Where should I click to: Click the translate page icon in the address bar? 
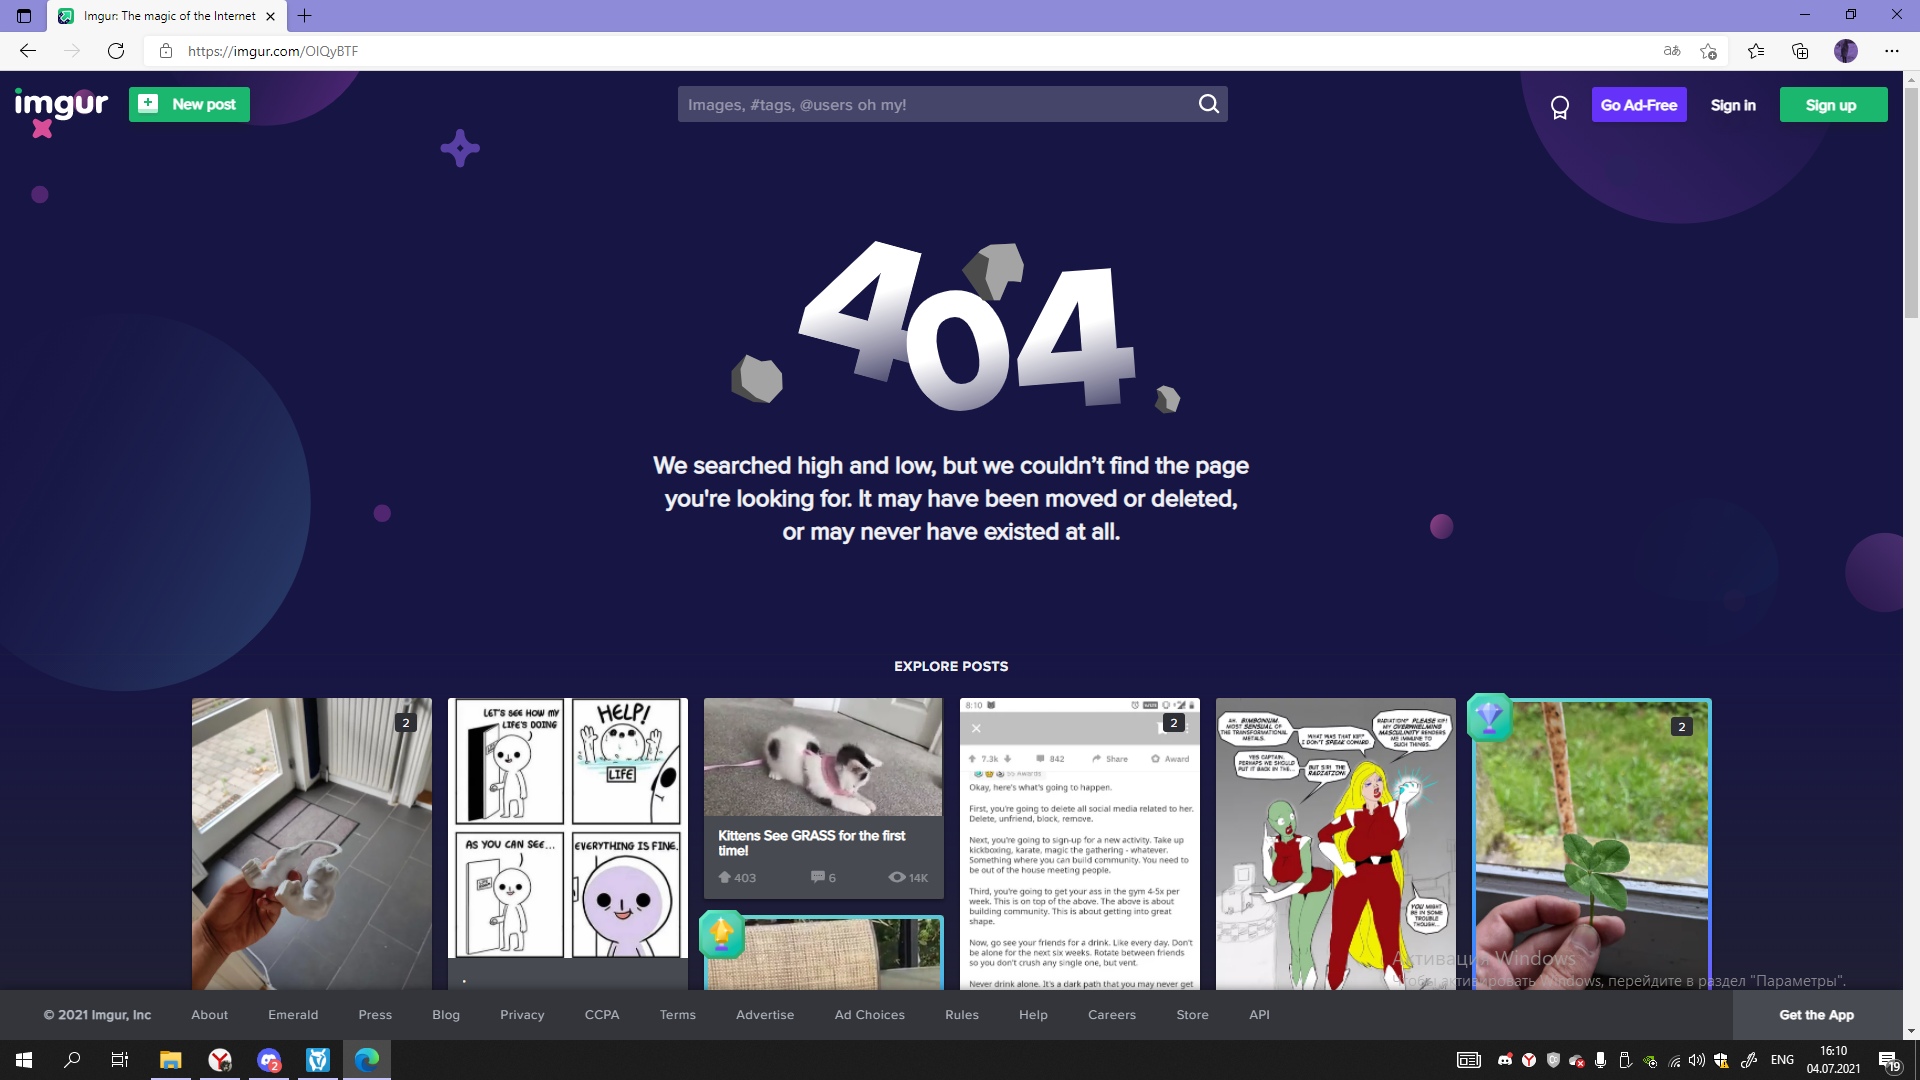1671,51
